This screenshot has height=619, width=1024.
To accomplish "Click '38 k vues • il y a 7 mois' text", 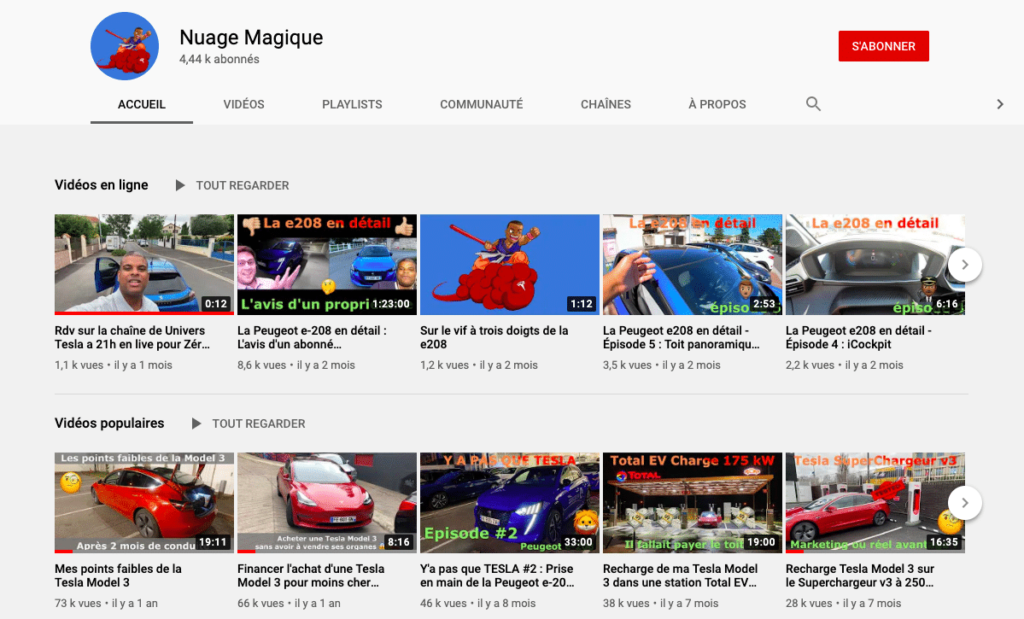I will 661,603.
